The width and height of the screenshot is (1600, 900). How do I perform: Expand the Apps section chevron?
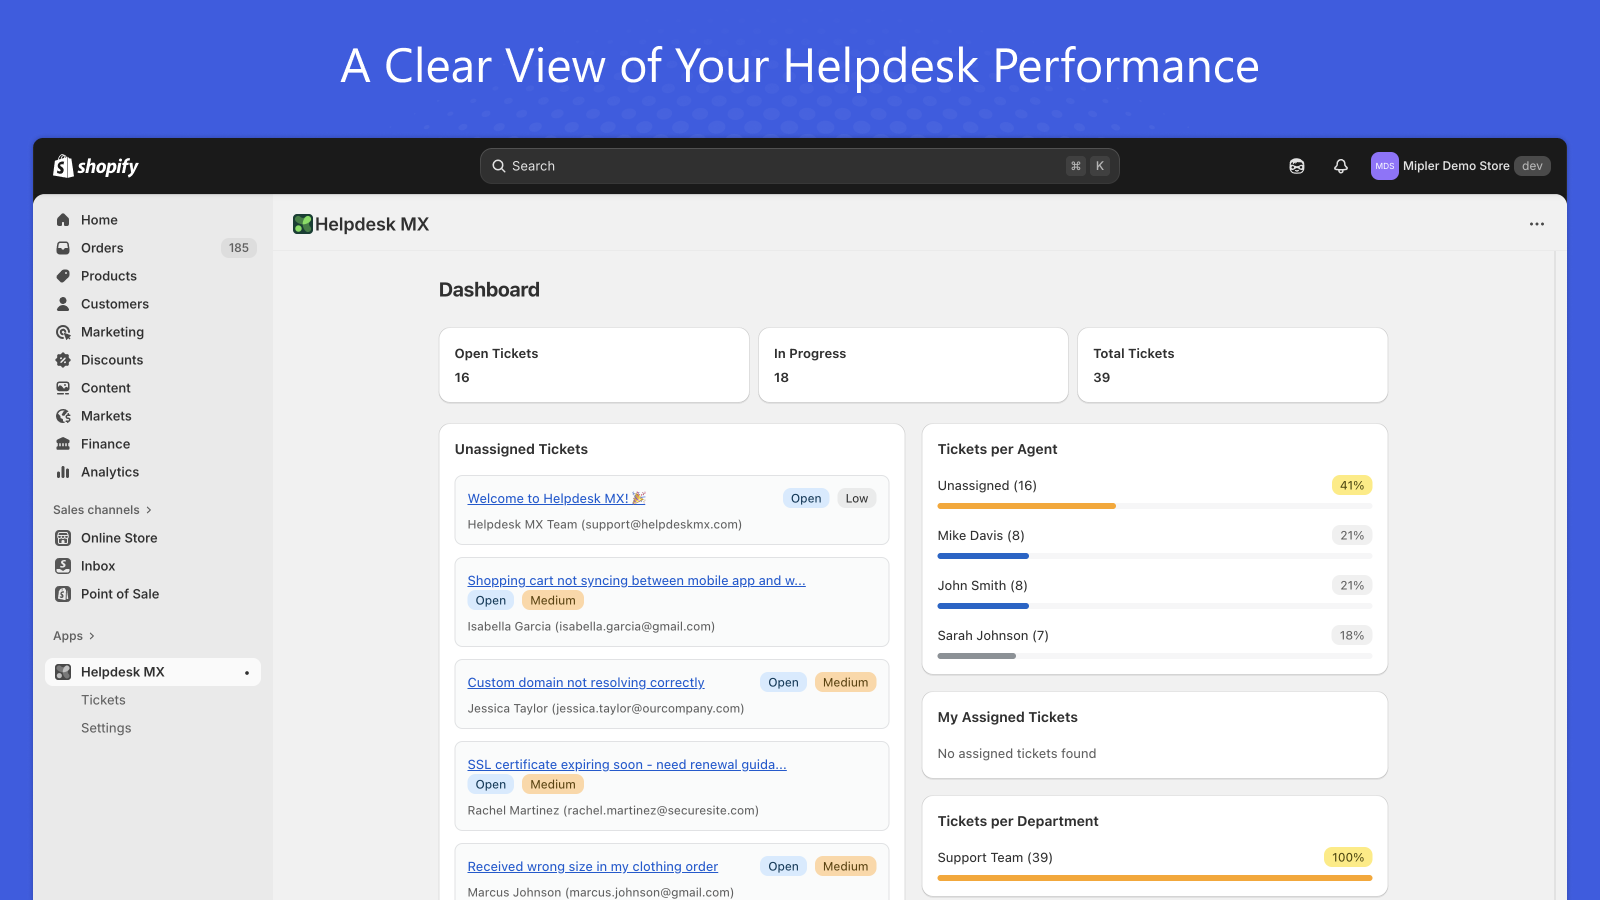click(92, 636)
